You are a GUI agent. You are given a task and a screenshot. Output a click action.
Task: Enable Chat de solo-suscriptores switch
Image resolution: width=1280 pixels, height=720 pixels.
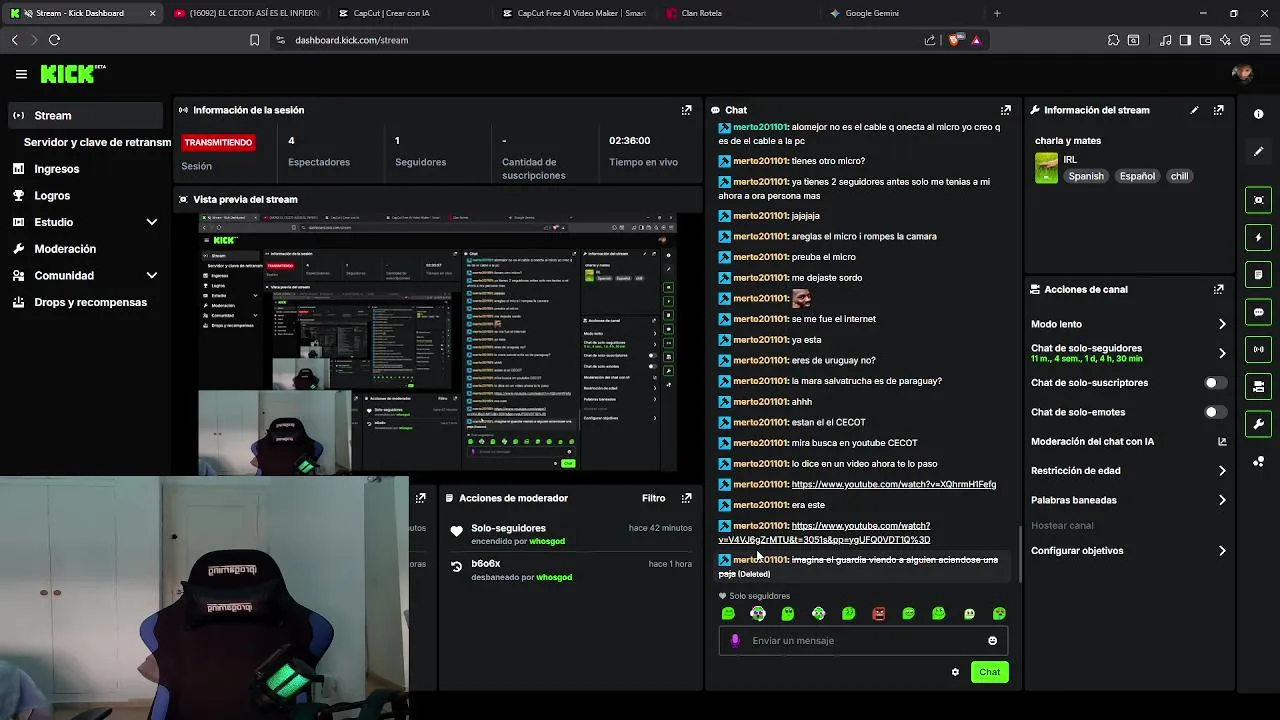click(1214, 383)
